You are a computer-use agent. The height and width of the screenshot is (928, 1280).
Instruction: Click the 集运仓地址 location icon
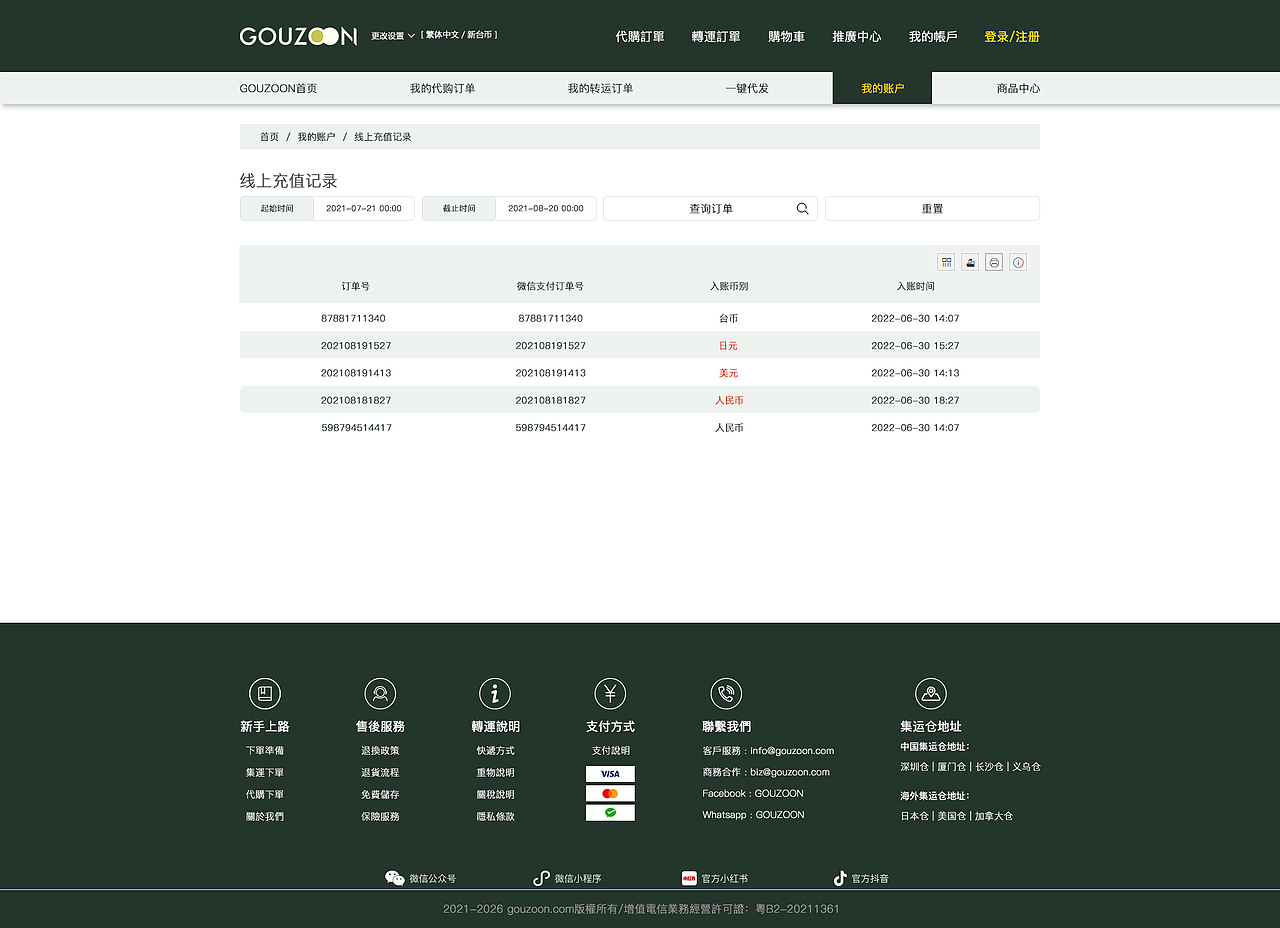tap(931, 693)
